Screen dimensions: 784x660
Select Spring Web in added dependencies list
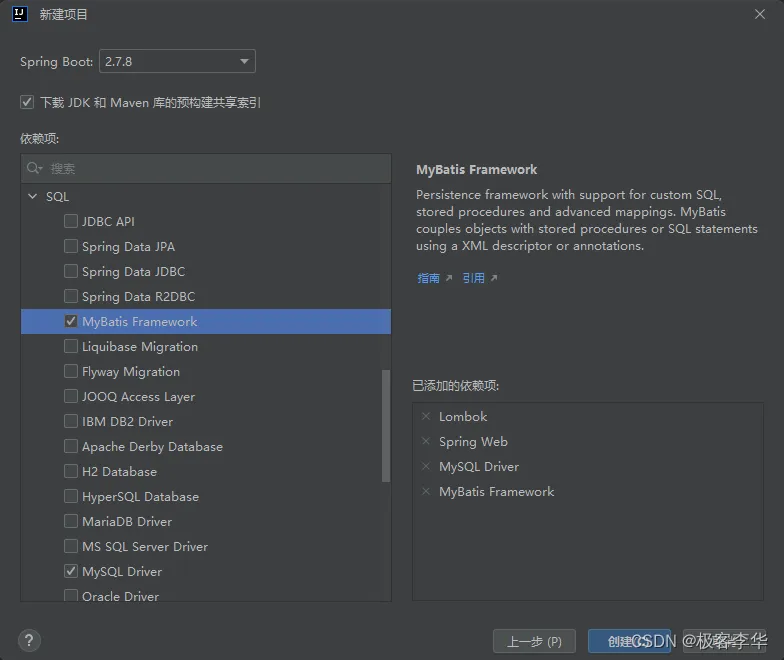click(x=473, y=442)
